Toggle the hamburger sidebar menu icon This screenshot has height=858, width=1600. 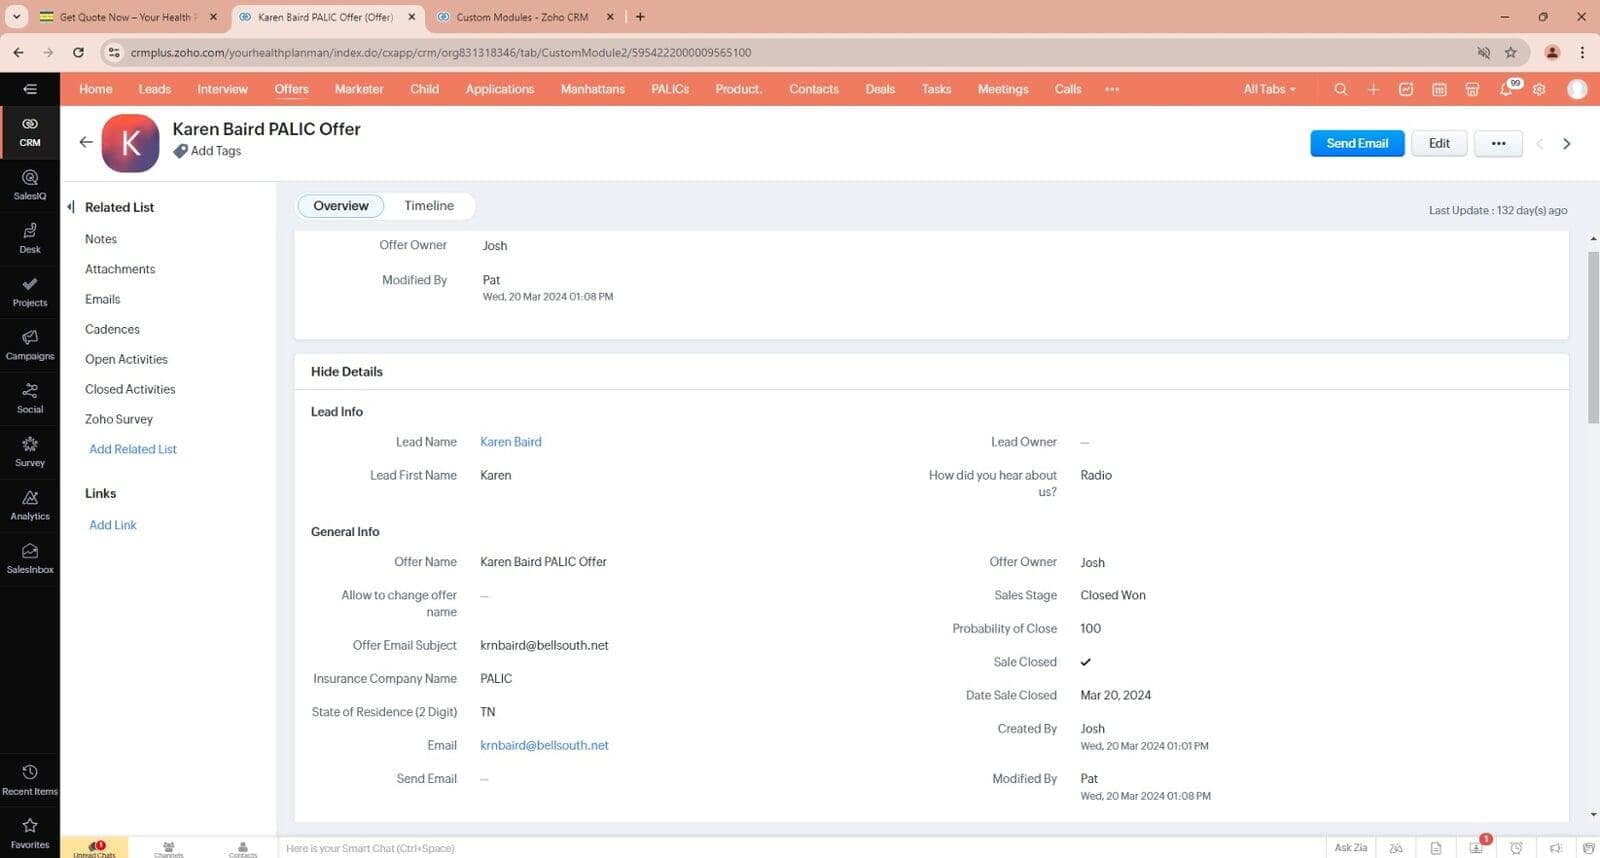pos(30,89)
